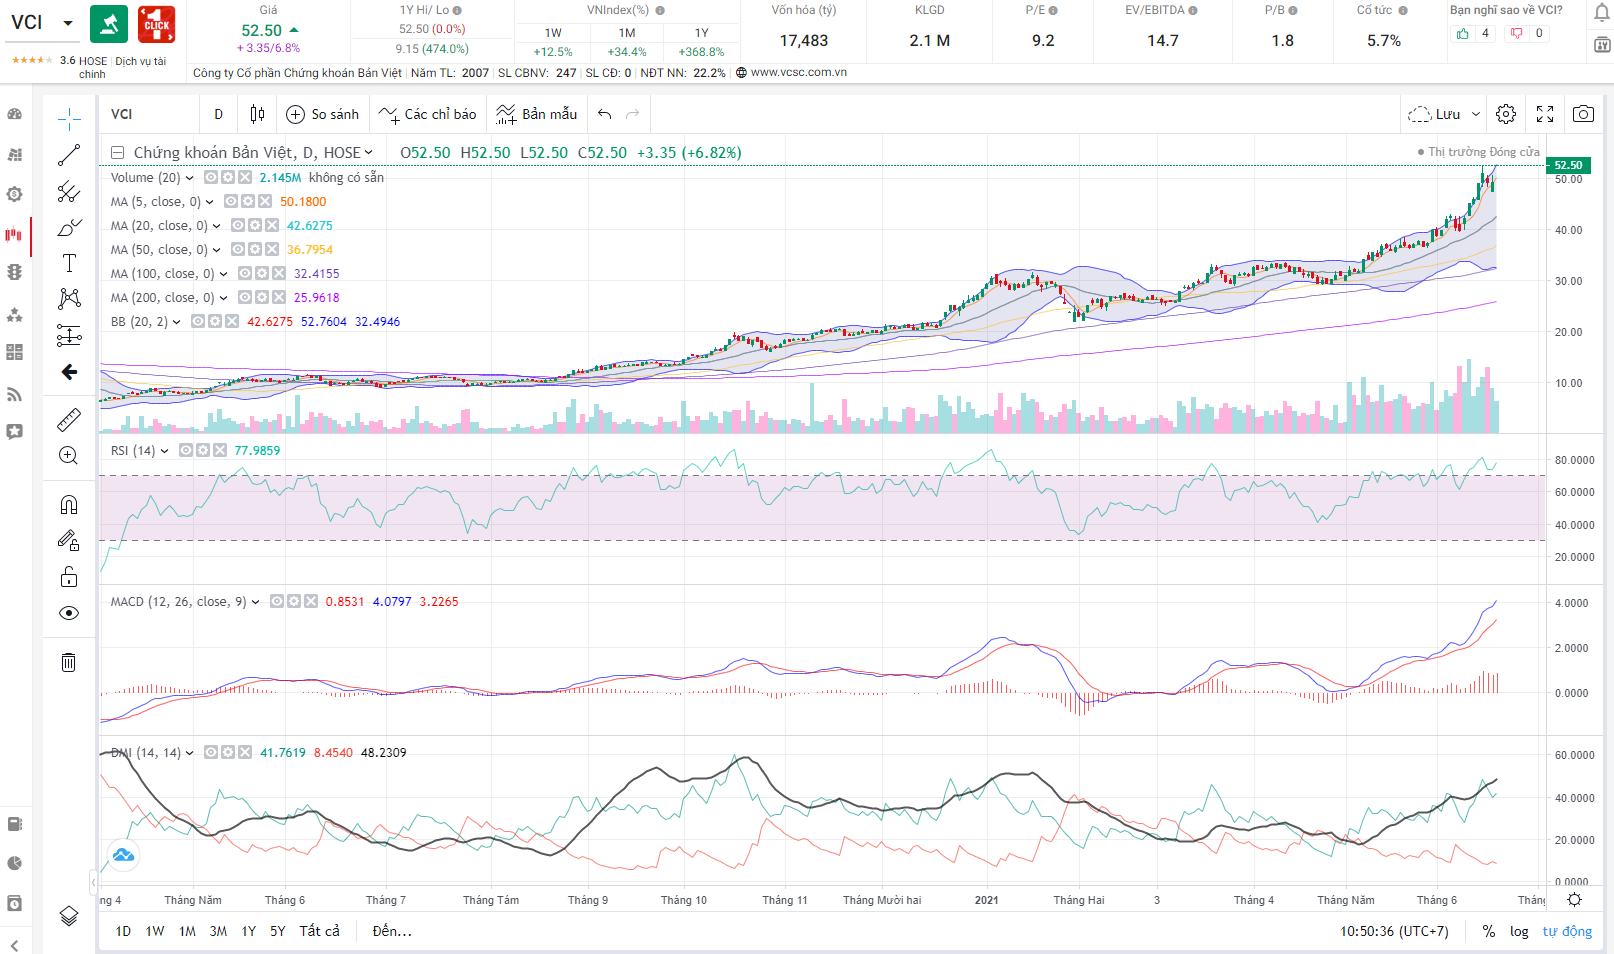Click the back arrow icon tool
This screenshot has width=1614, height=954.
coord(69,372)
